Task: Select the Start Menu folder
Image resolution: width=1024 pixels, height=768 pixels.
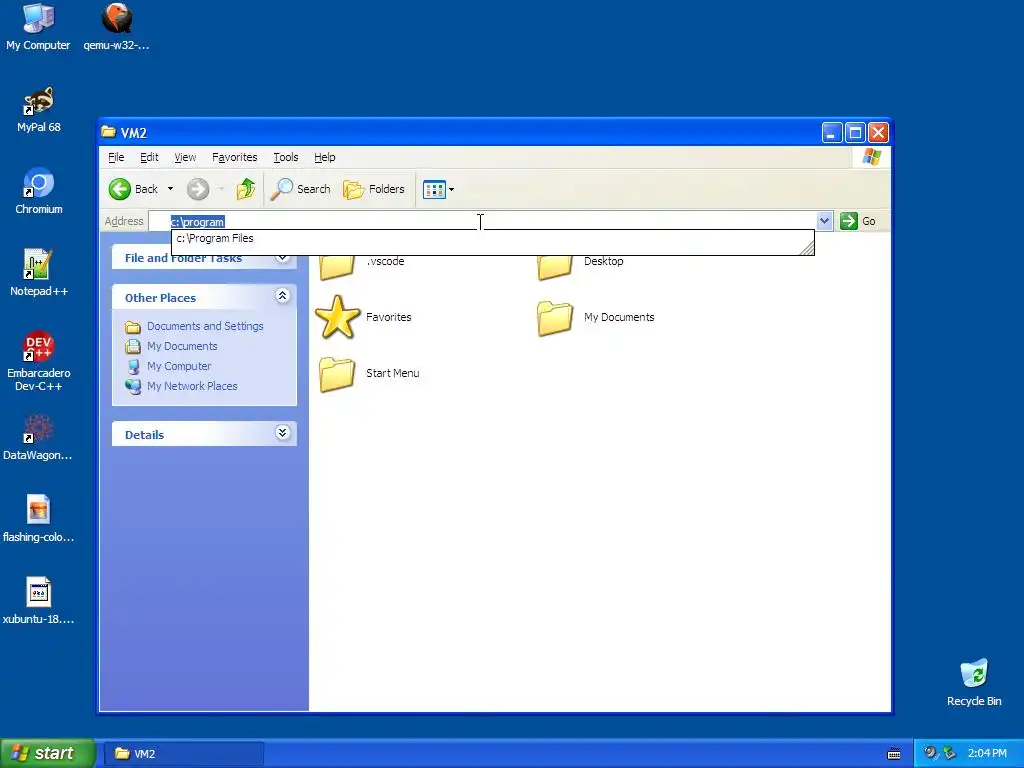Action: 368,374
